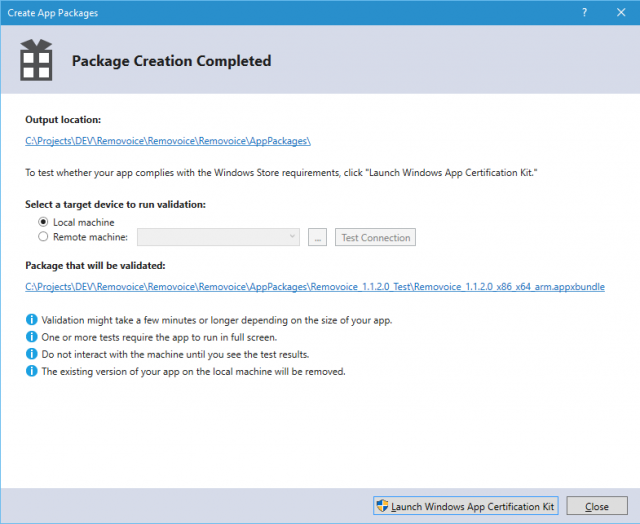Close the Create App Packages dialog with X
Viewport: 640px width, 524px height.
click(x=621, y=13)
